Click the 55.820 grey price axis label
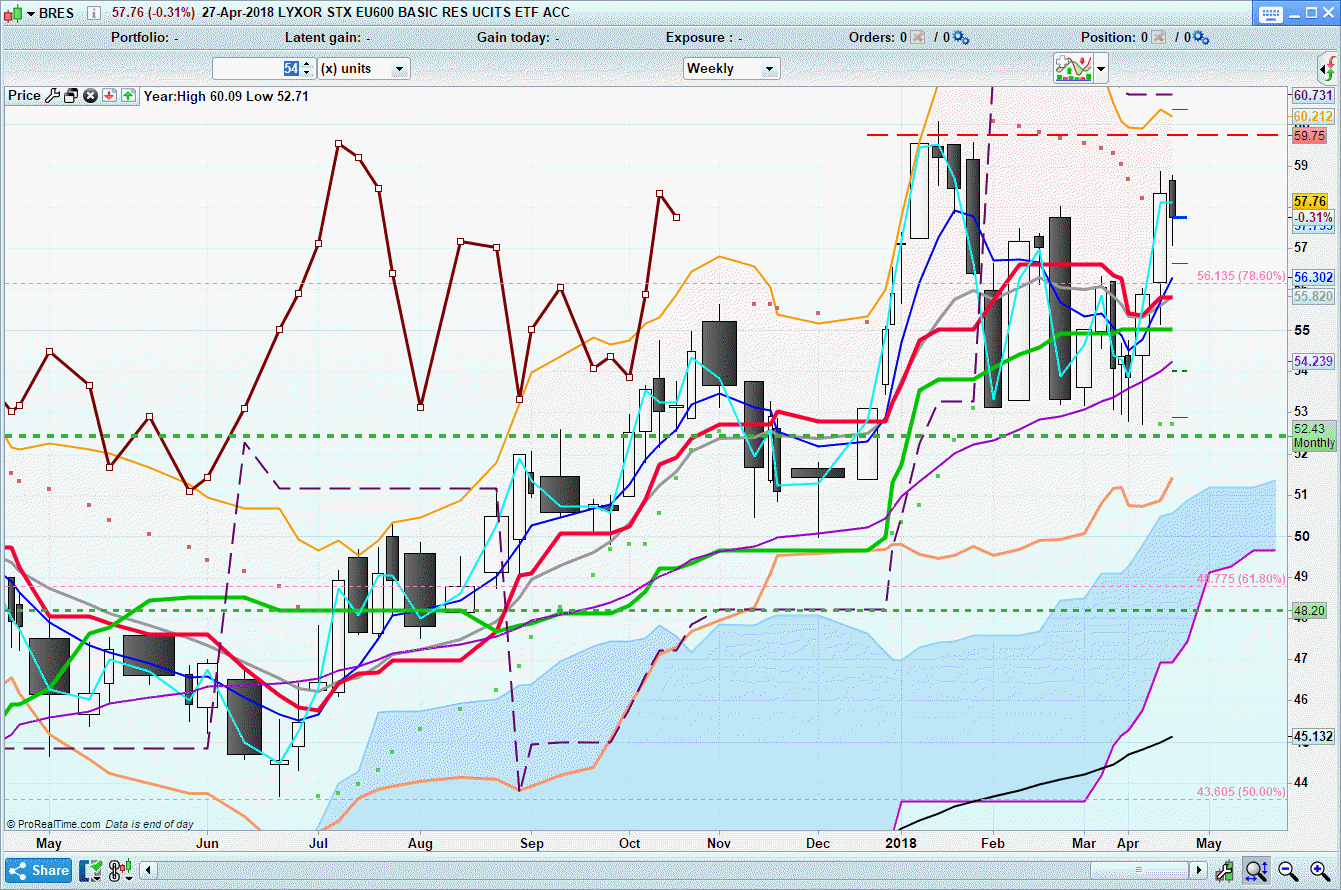The width and height of the screenshot is (1341, 890). click(1313, 297)
